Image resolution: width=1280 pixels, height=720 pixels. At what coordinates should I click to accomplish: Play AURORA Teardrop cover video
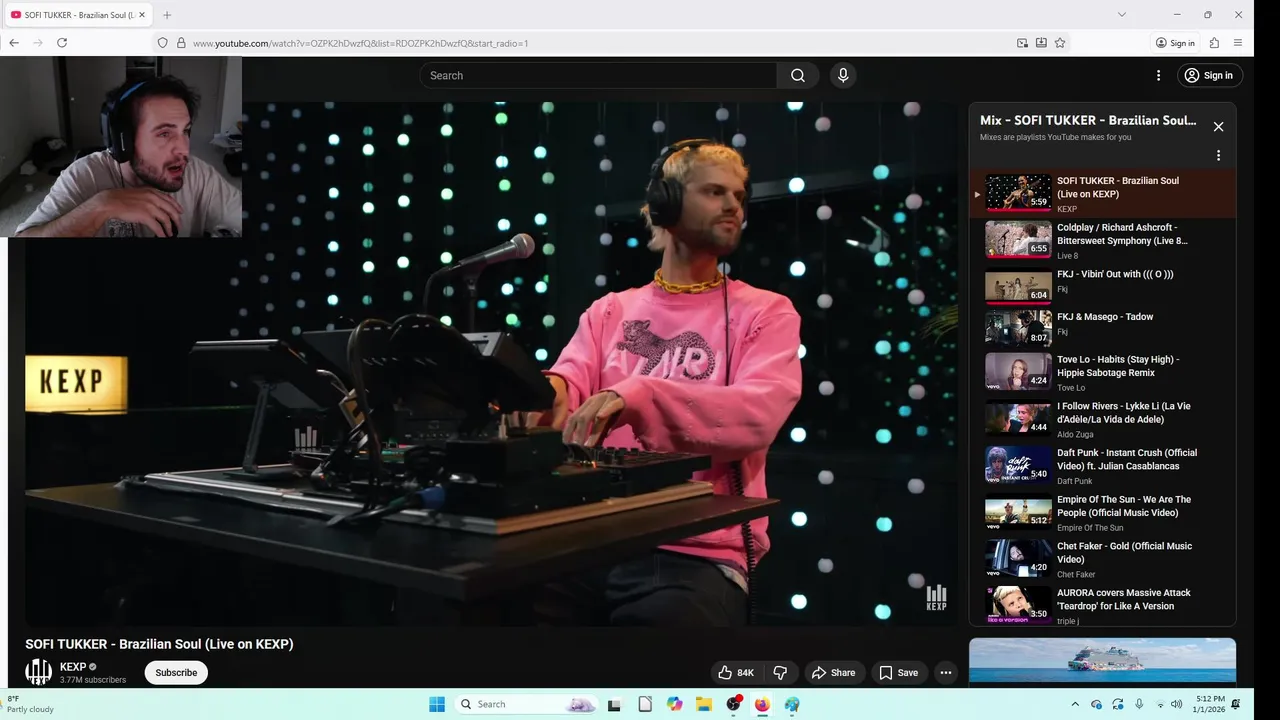click(1103, 605)
